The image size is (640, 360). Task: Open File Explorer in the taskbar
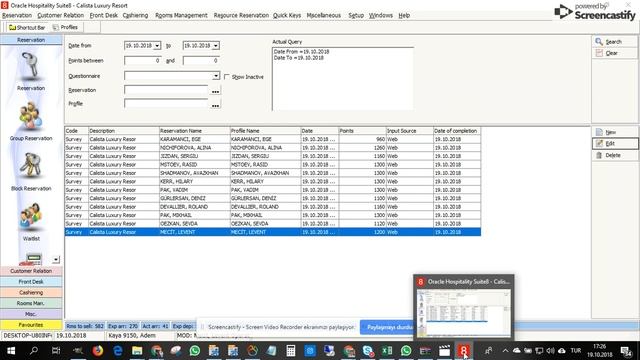coord(137,351)
